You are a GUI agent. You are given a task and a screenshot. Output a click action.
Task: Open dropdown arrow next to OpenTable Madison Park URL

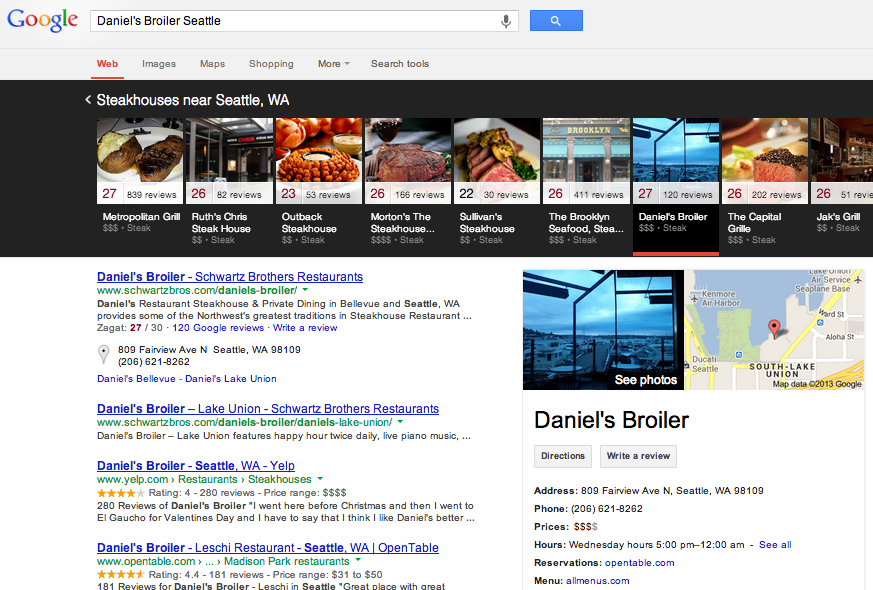[358, 560]
